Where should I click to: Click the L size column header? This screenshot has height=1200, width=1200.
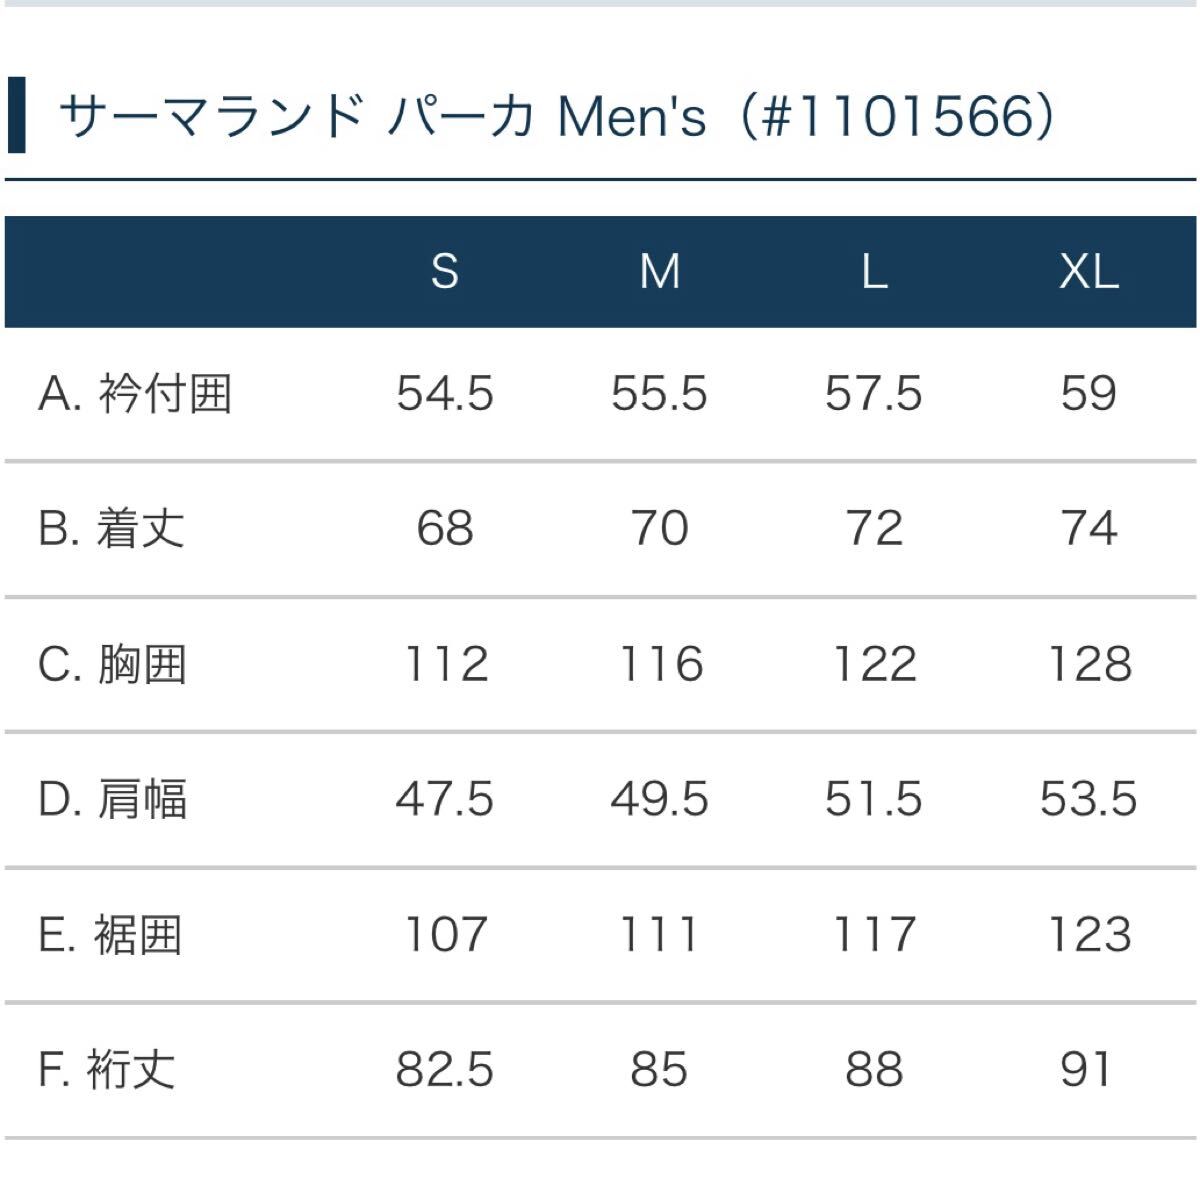[x=874, y=272]
